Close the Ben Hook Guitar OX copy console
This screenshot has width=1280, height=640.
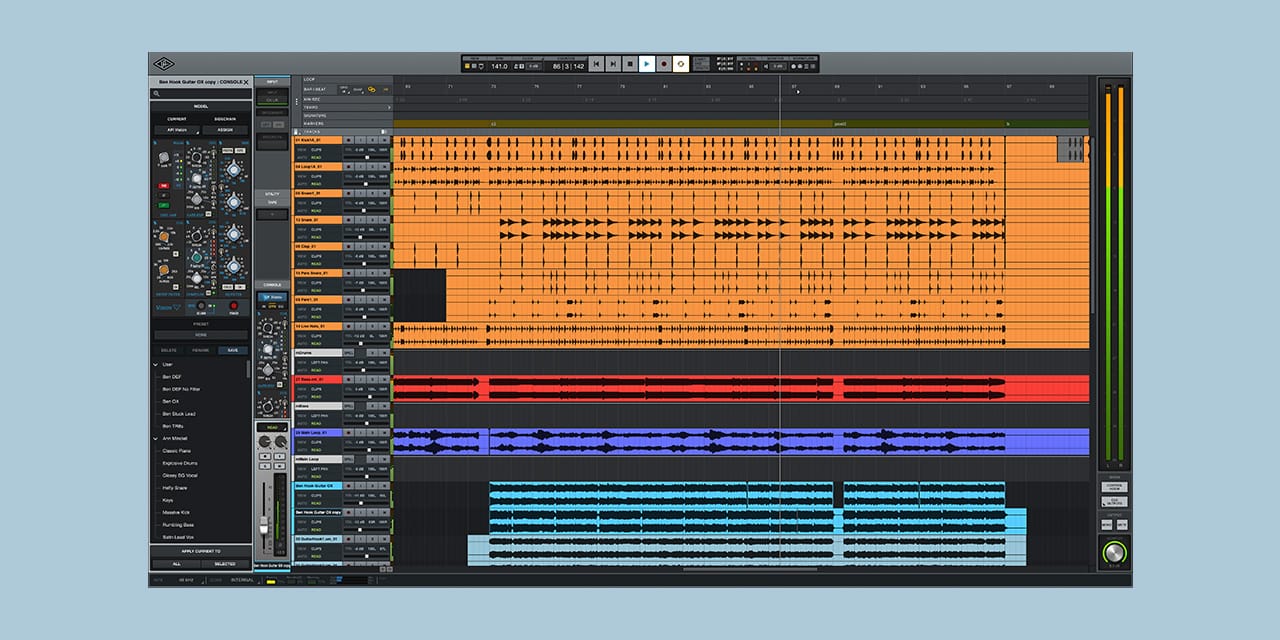click(246, 82)
